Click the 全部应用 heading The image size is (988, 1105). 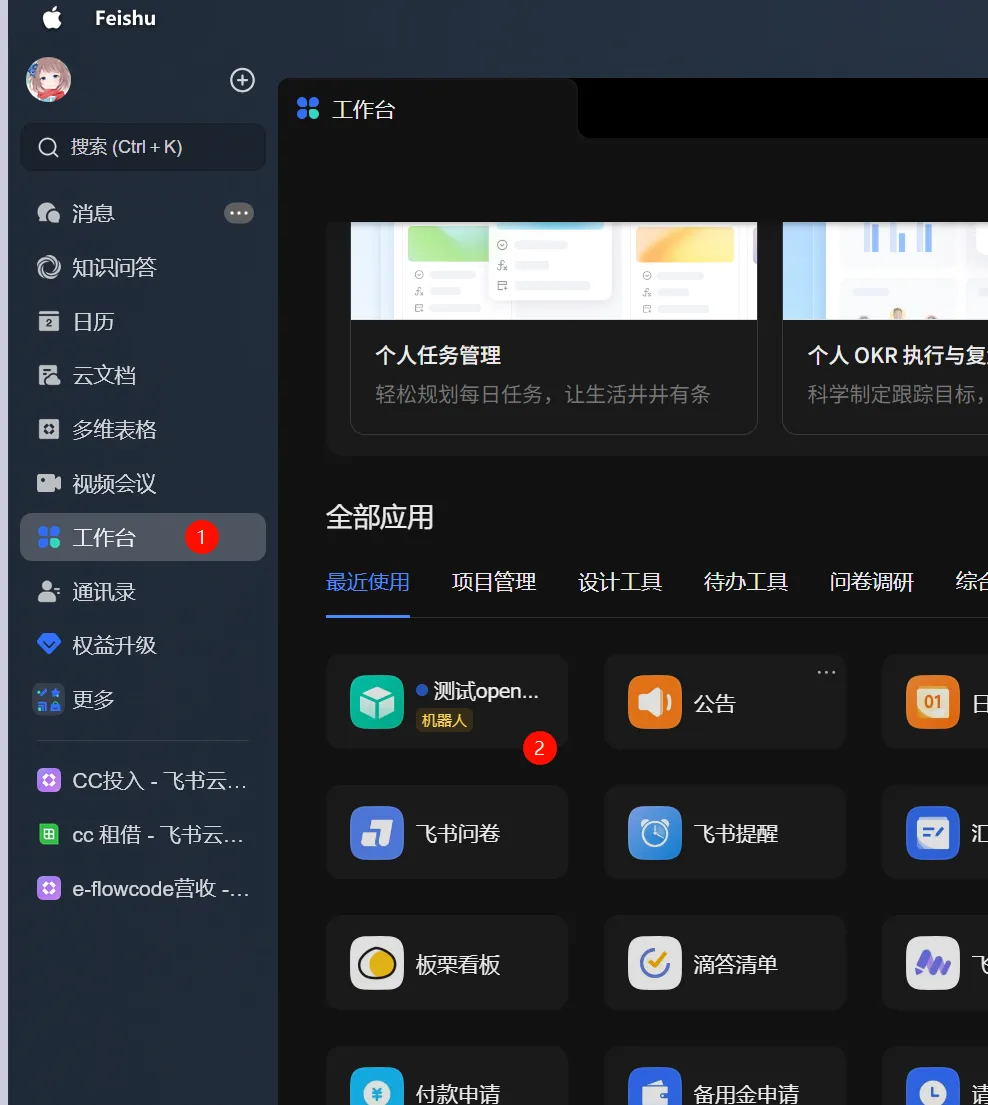click(x=380, y=517)
